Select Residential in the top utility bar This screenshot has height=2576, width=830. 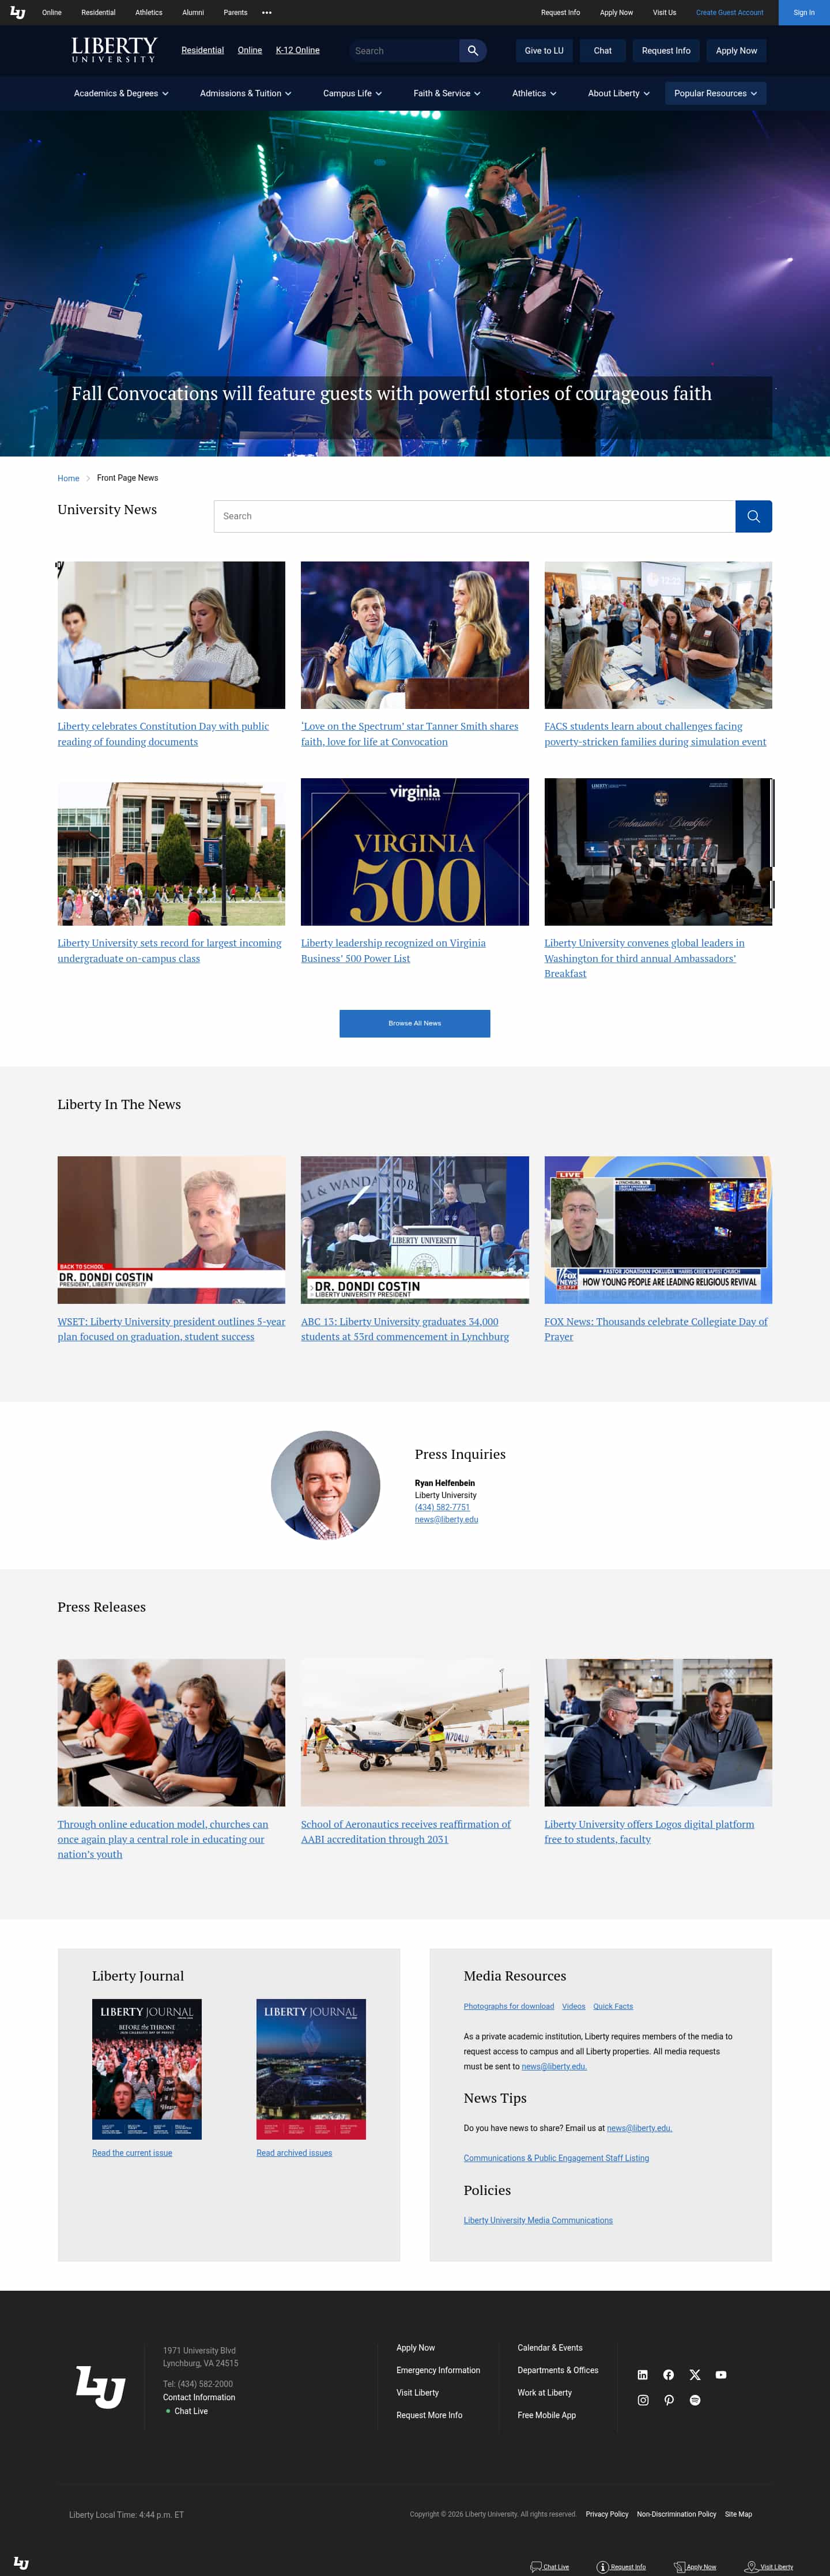[x=98, y=13]
